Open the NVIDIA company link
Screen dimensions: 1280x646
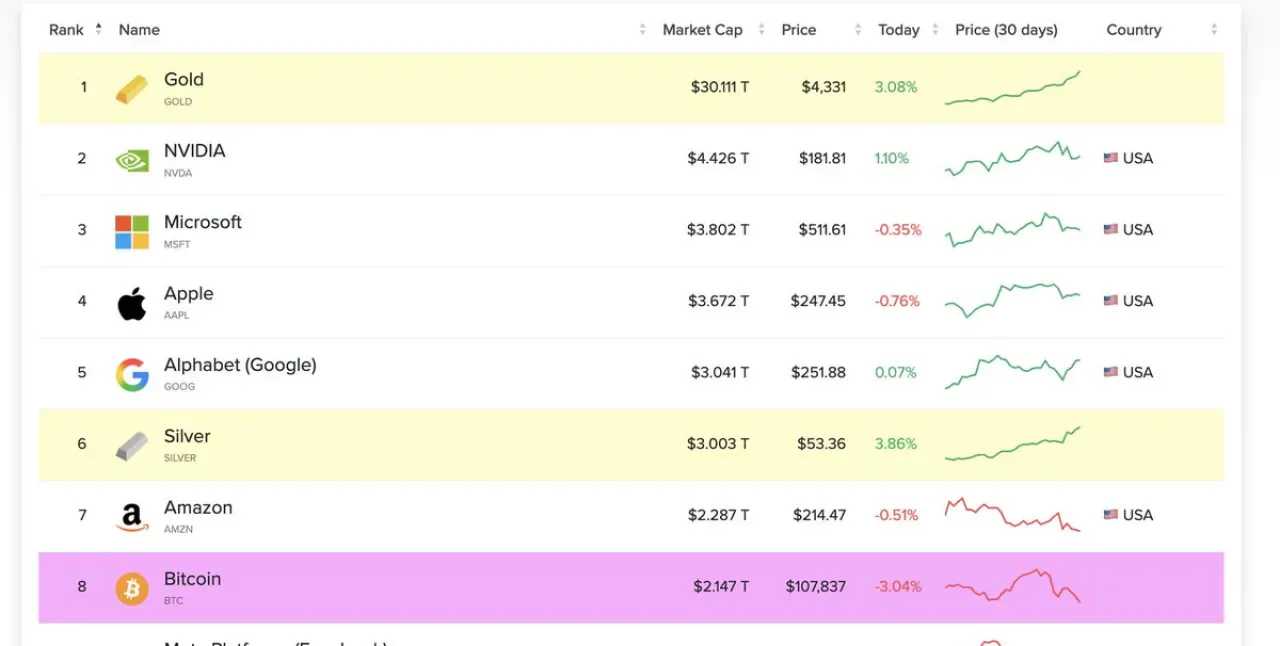(195, 151)
